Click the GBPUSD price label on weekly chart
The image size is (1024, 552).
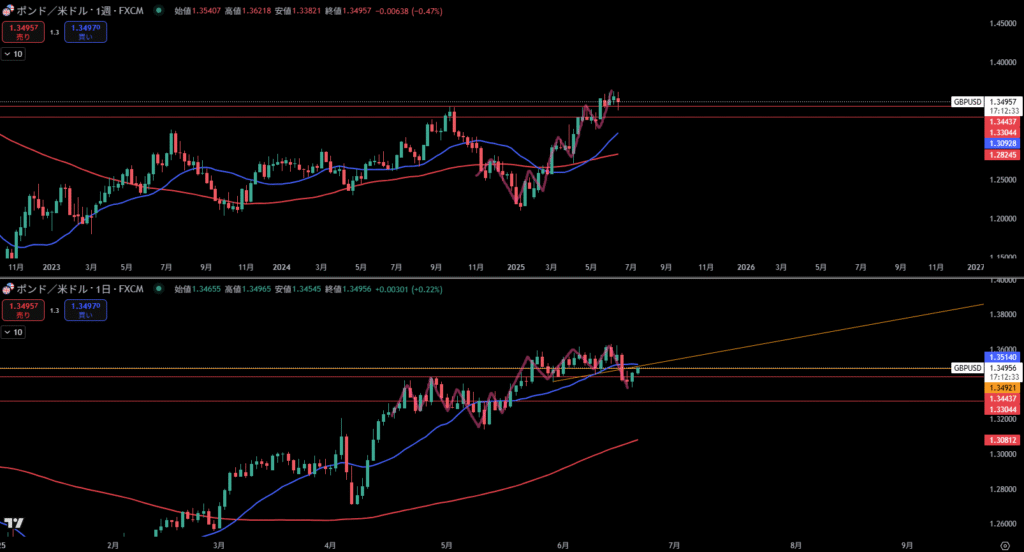(967, 102)
